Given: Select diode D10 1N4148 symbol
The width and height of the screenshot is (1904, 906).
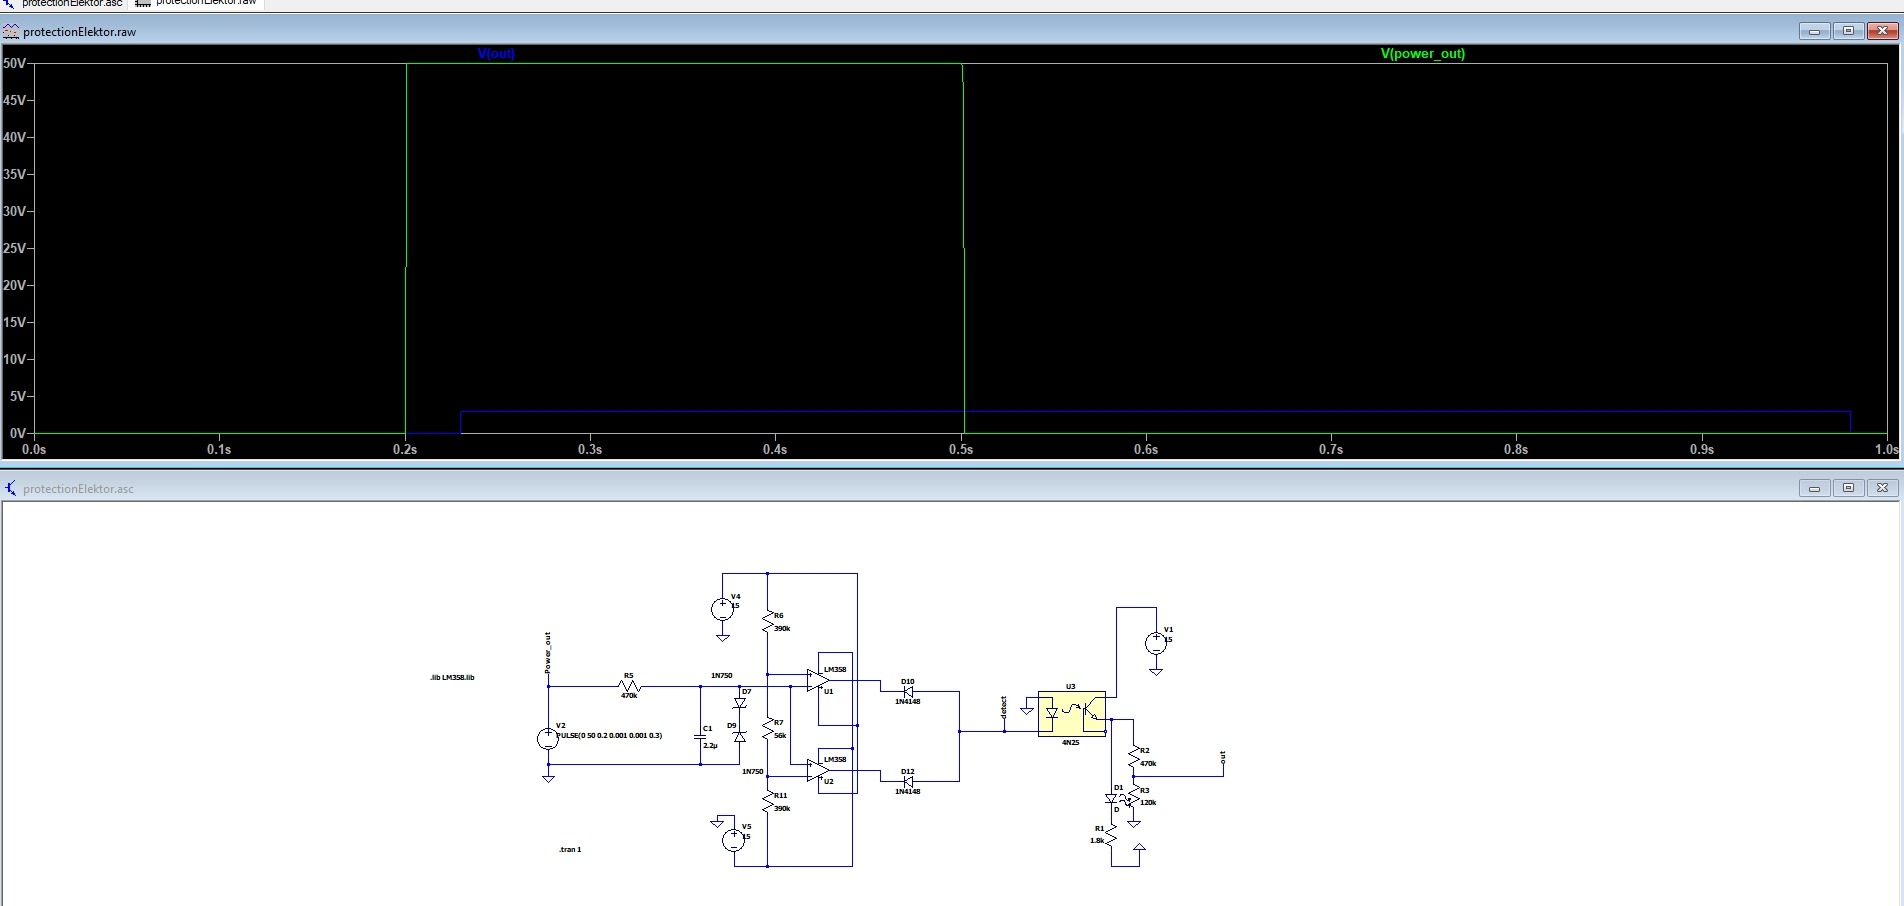Looking at the screenshot, I should pyautogui.click(x=908, y=692).
